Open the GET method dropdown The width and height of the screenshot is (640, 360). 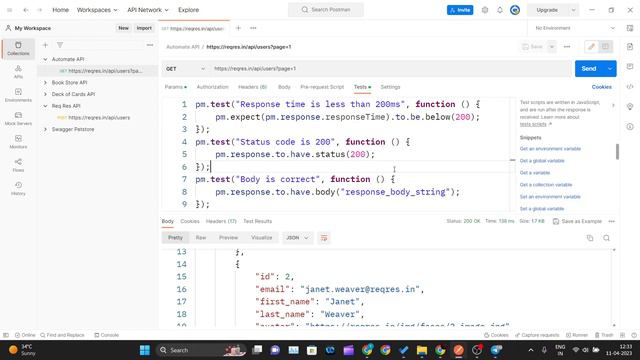pos(185,69)
